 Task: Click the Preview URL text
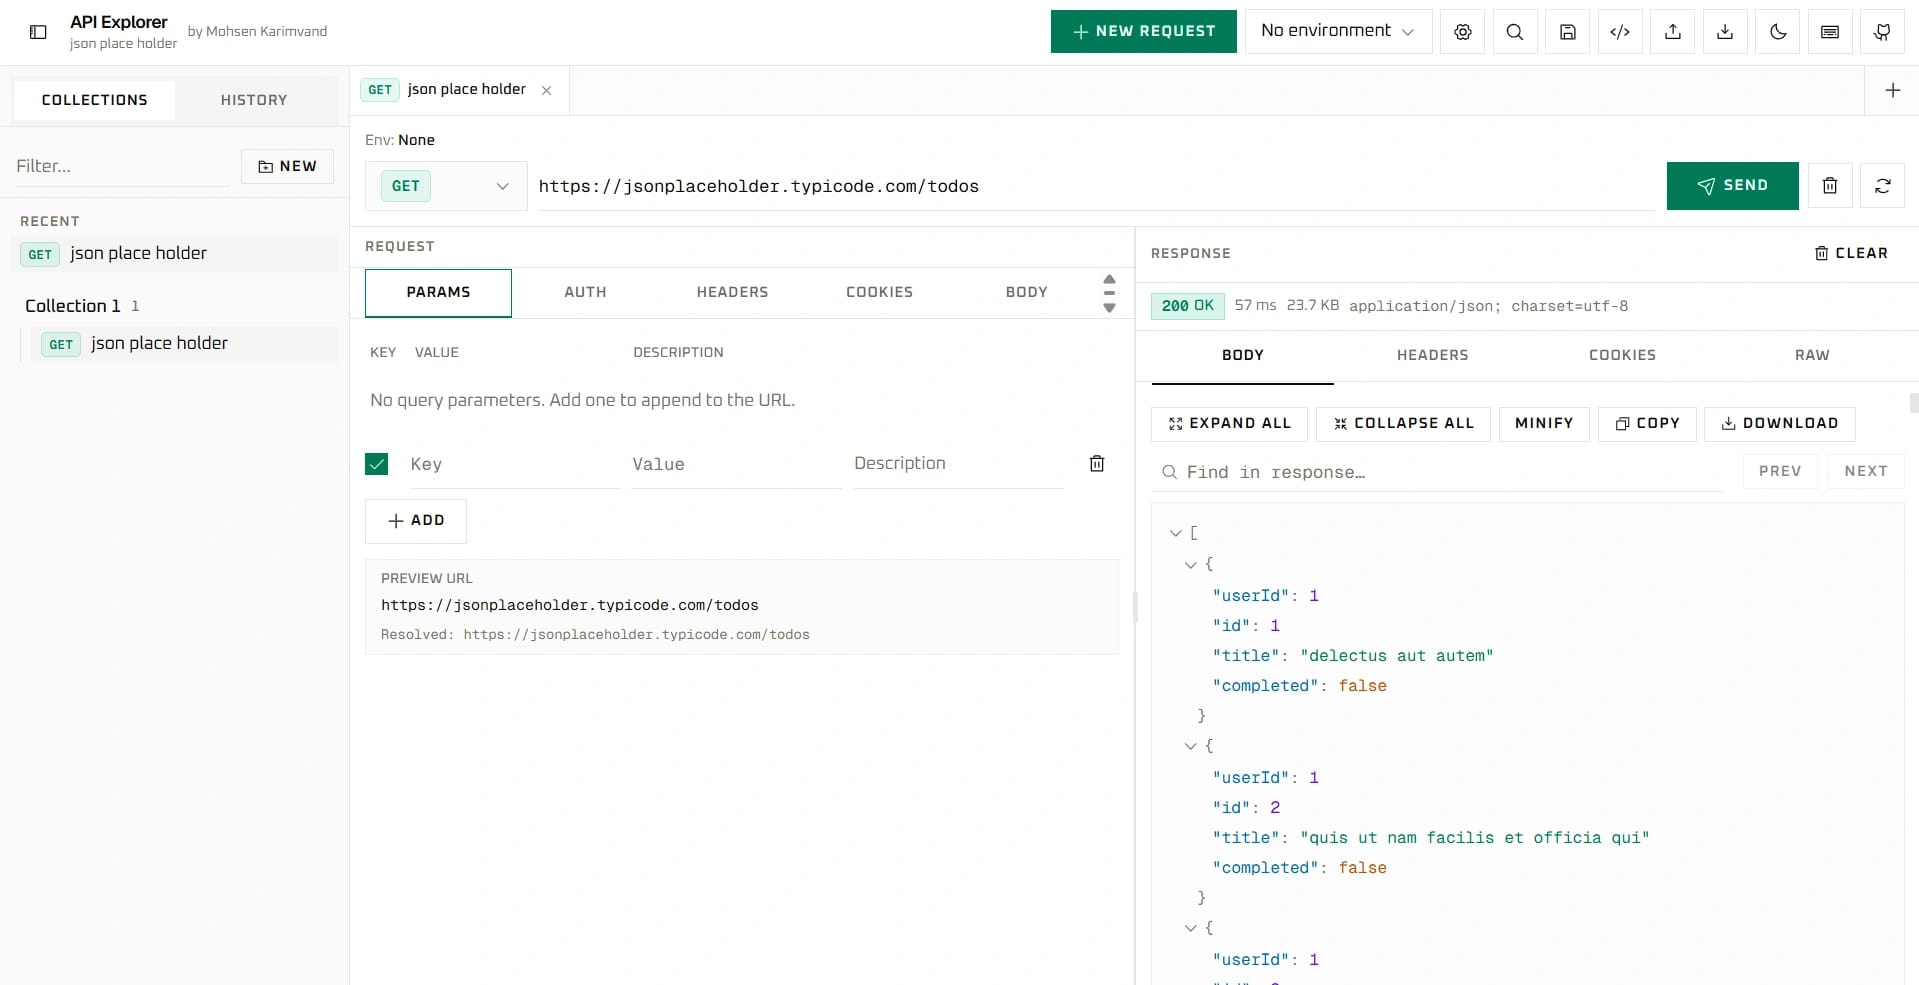click(570, 606)
